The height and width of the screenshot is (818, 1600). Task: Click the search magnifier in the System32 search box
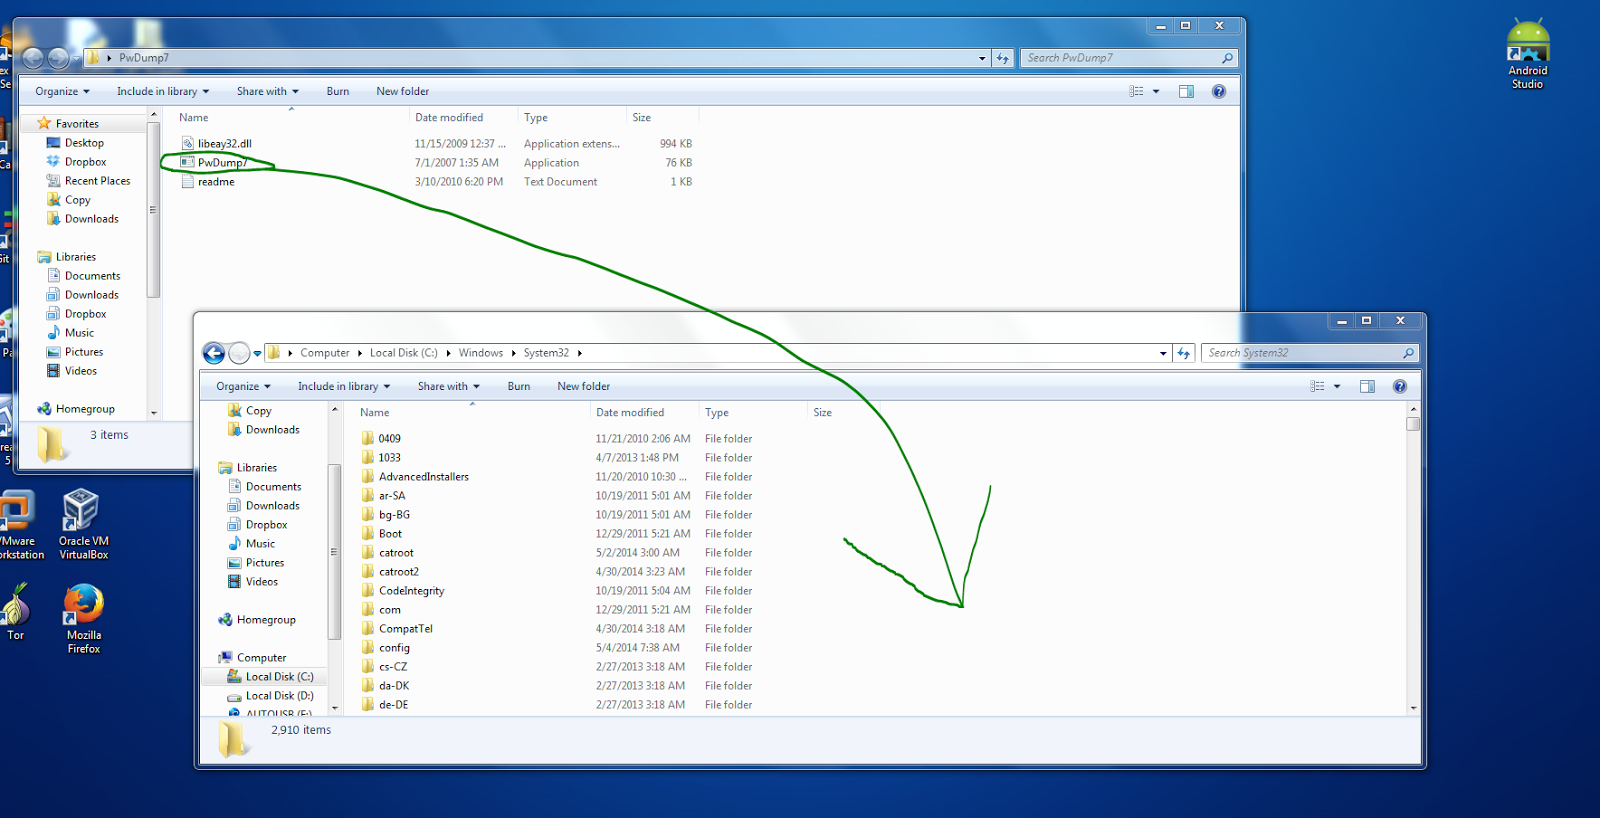tap(1408, 353)
